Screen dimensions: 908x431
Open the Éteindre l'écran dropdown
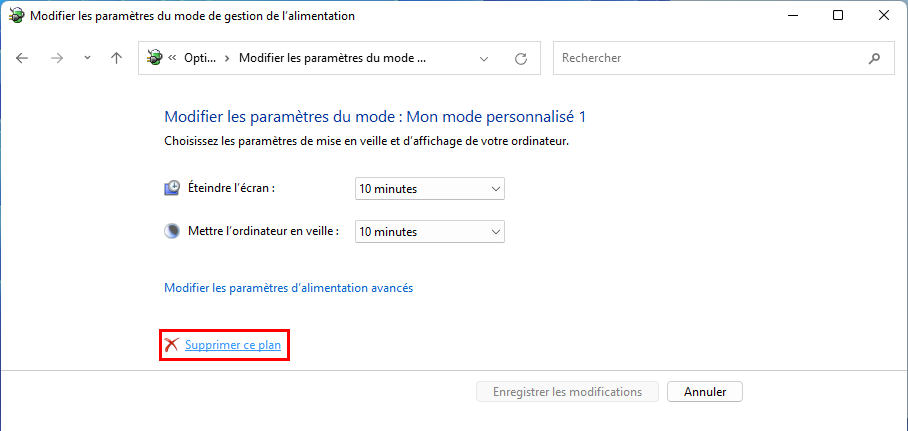coord(430,189)
